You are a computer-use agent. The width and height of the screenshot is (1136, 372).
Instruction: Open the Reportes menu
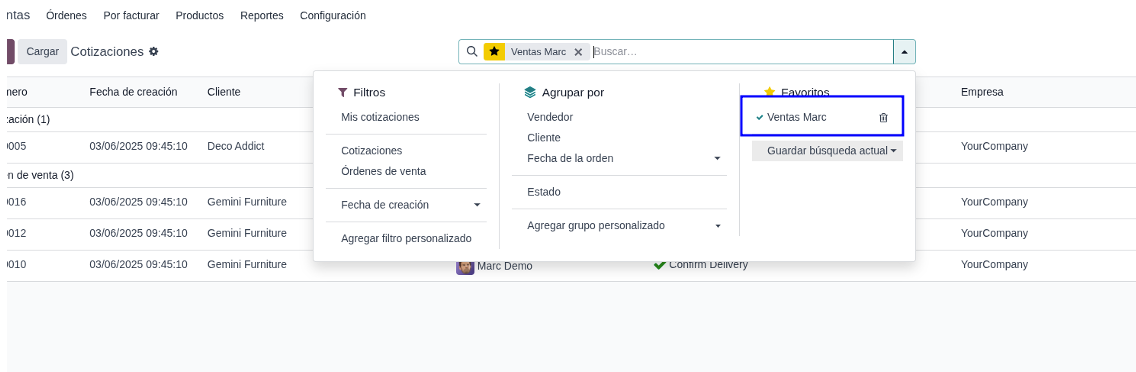[x=262, y=15]
